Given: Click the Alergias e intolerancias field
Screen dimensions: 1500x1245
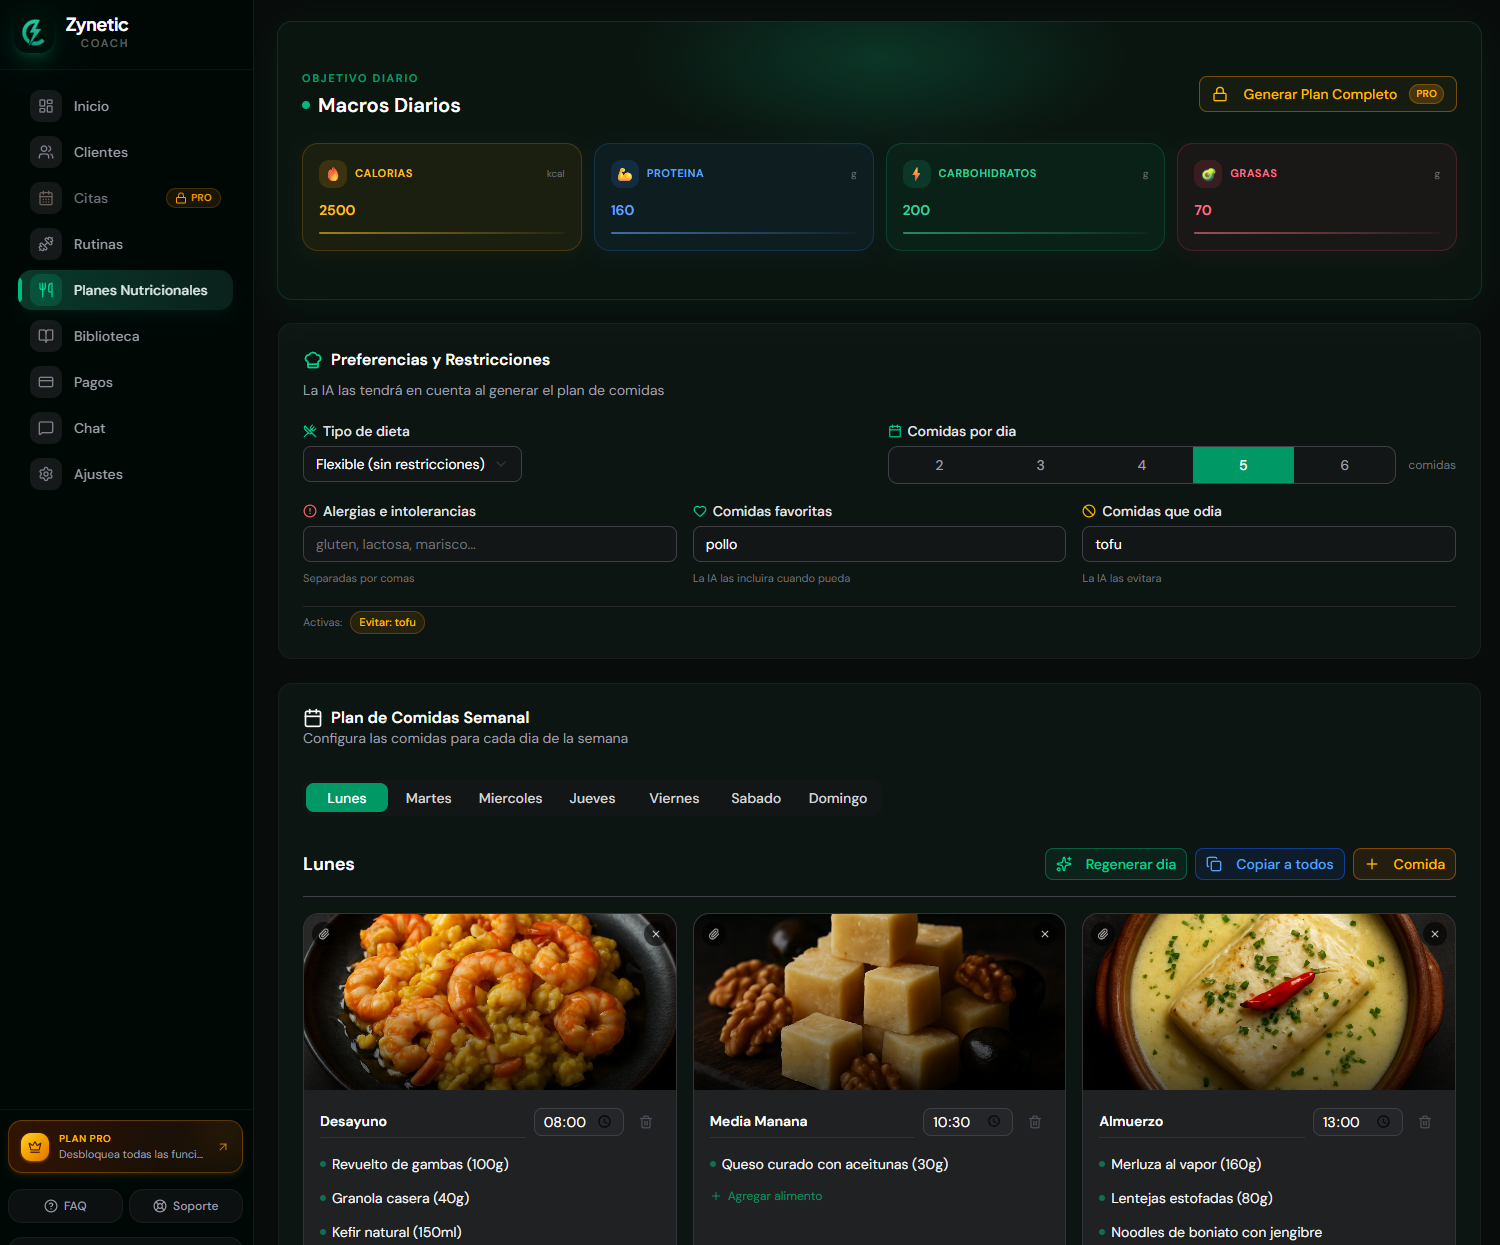Looking at the screenshot, I should 490,544.
